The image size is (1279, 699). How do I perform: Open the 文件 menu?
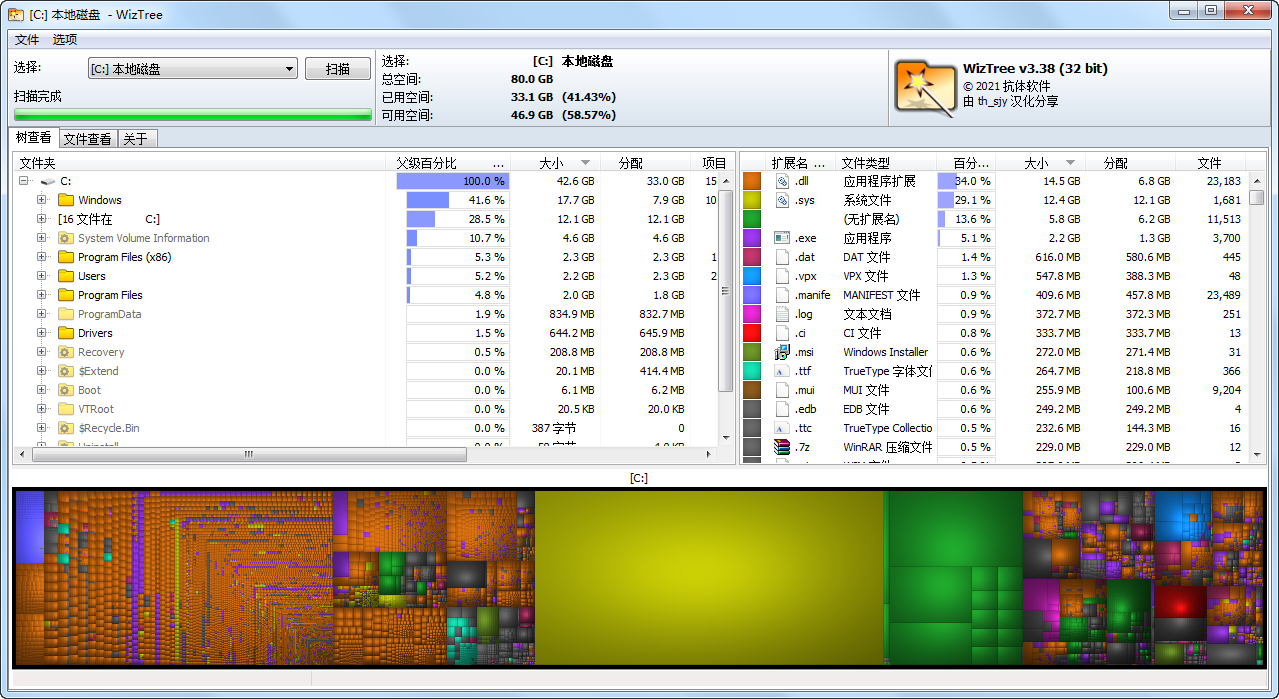tap(27, 39)
